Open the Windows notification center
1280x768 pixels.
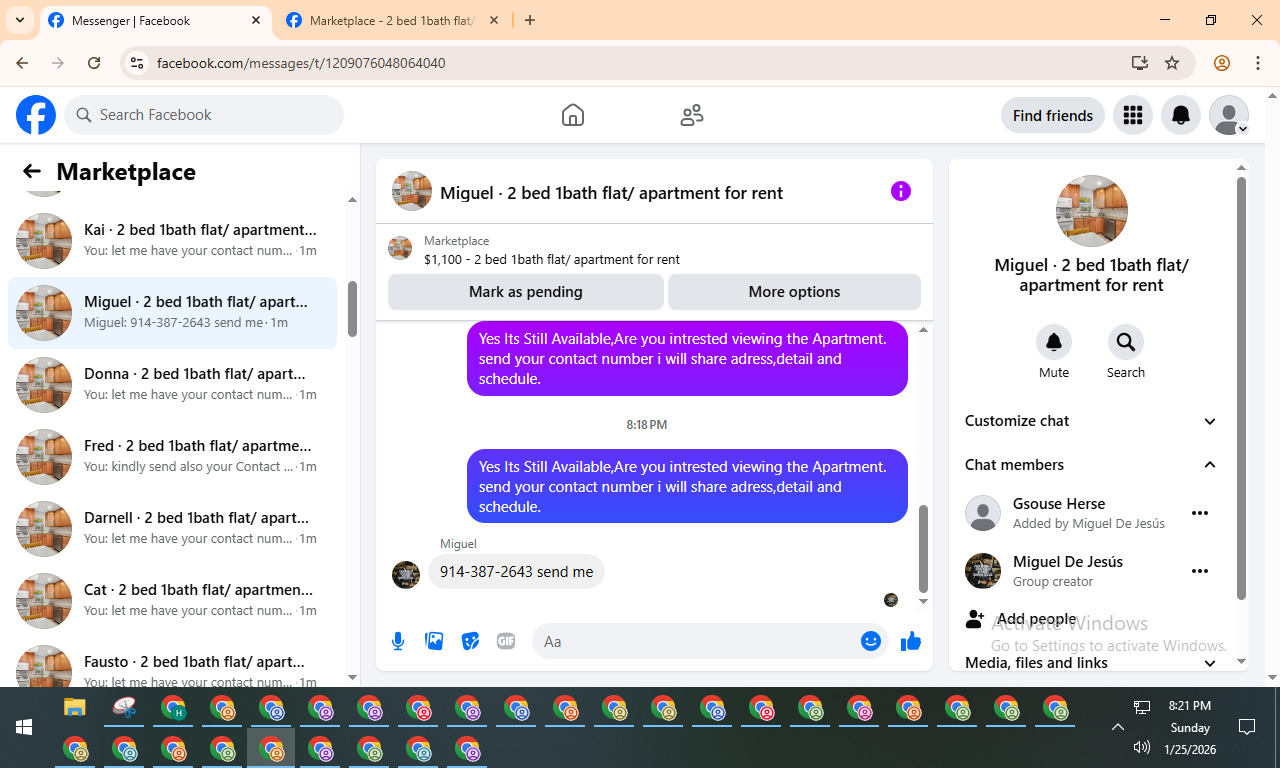tap(1247, 727)
